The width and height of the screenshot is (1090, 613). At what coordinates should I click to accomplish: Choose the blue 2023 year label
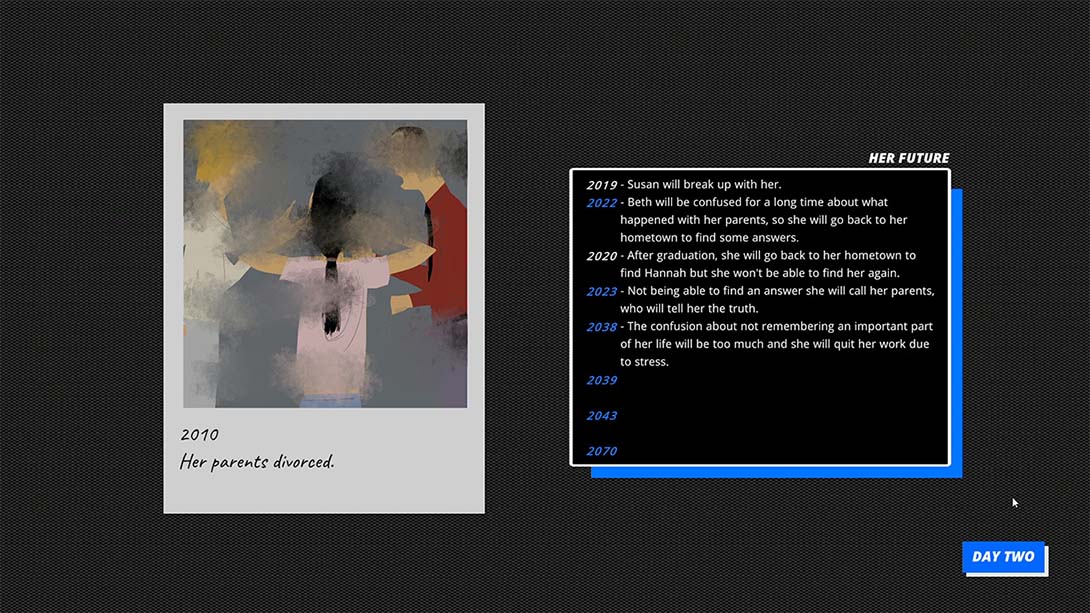601,292
